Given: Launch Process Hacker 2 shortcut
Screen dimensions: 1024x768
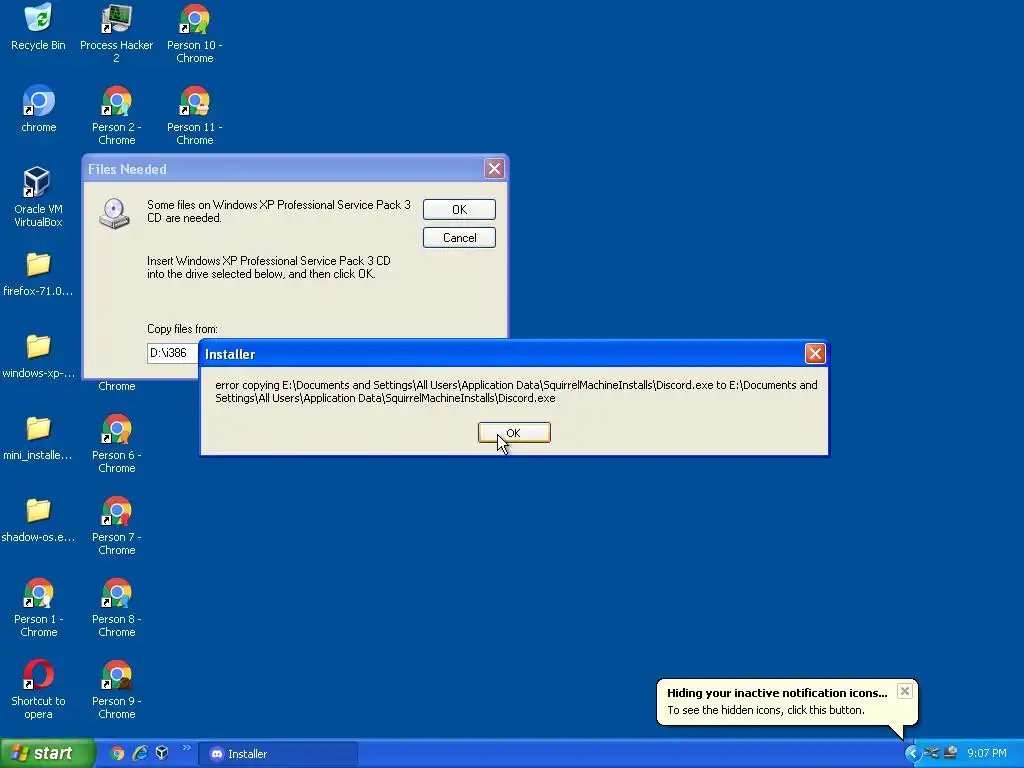Looking at the screenshot, I should point(116,33).
